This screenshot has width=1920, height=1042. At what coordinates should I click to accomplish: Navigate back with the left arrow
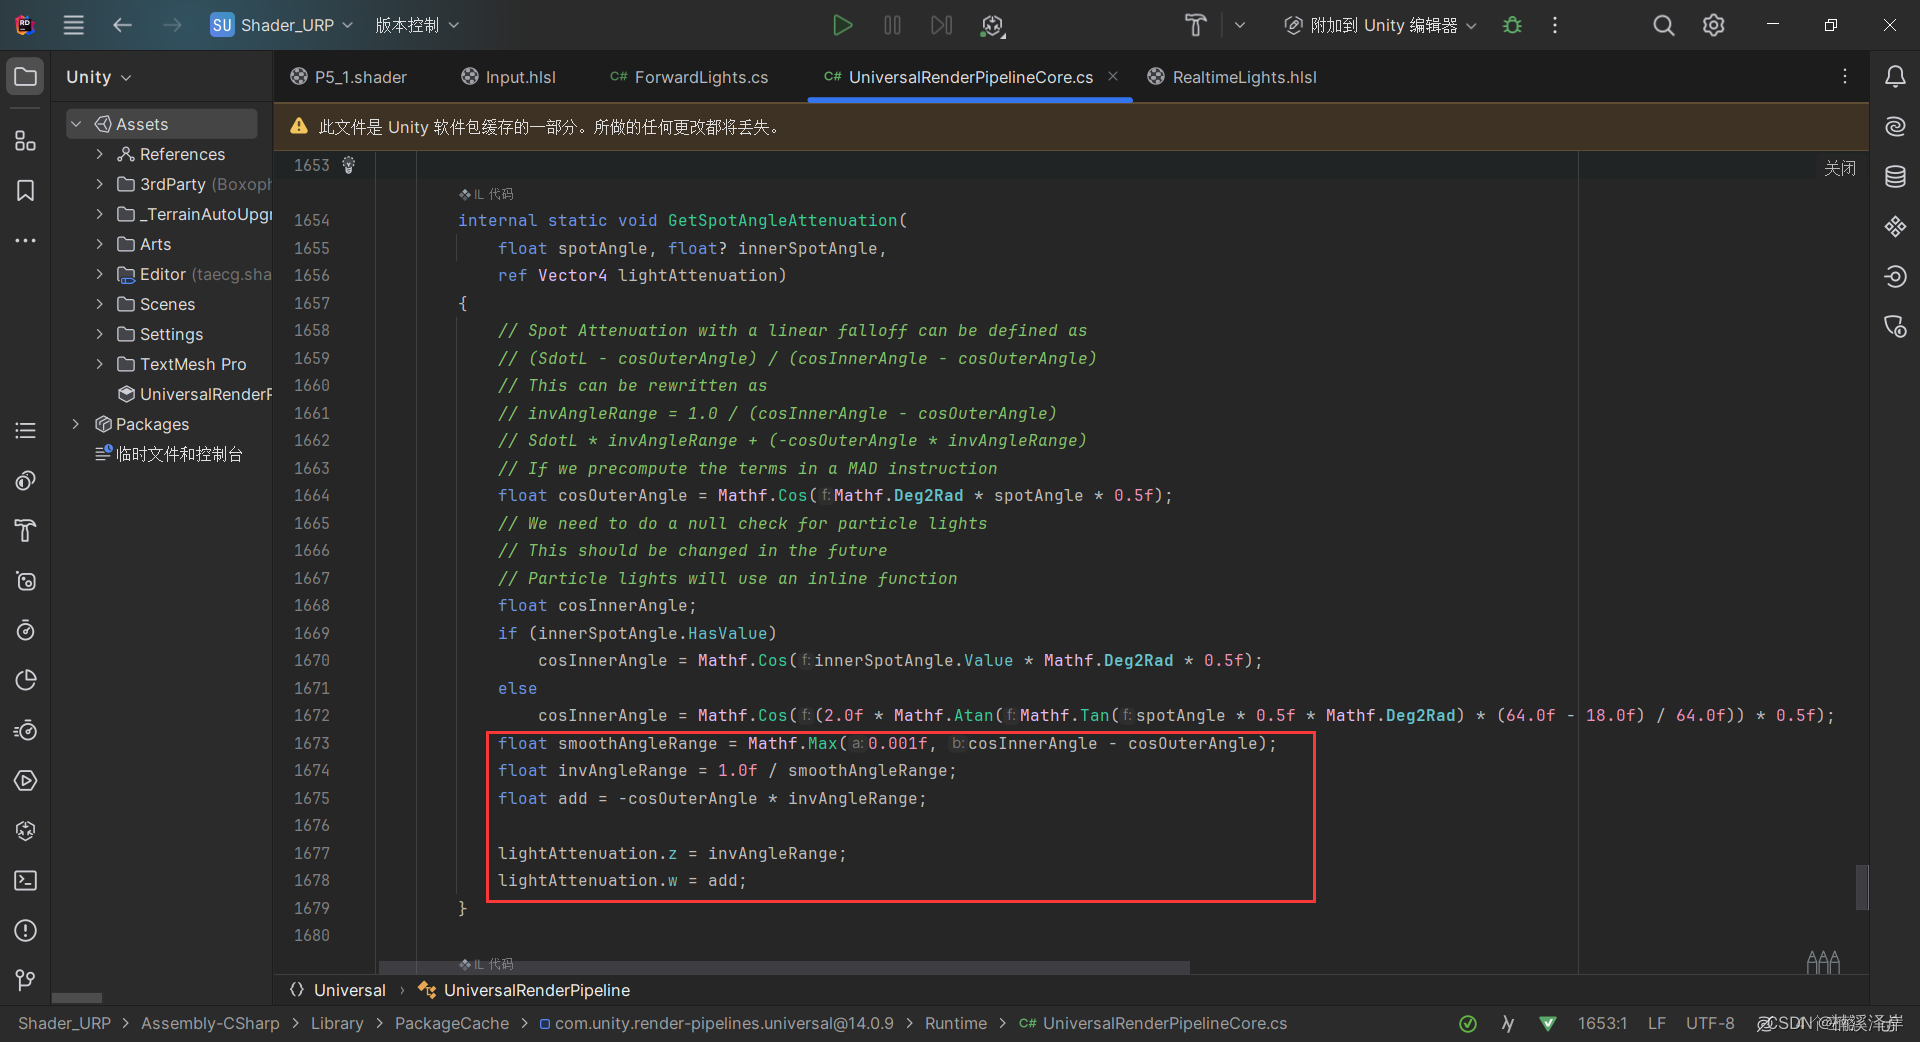tap(122, 25)
